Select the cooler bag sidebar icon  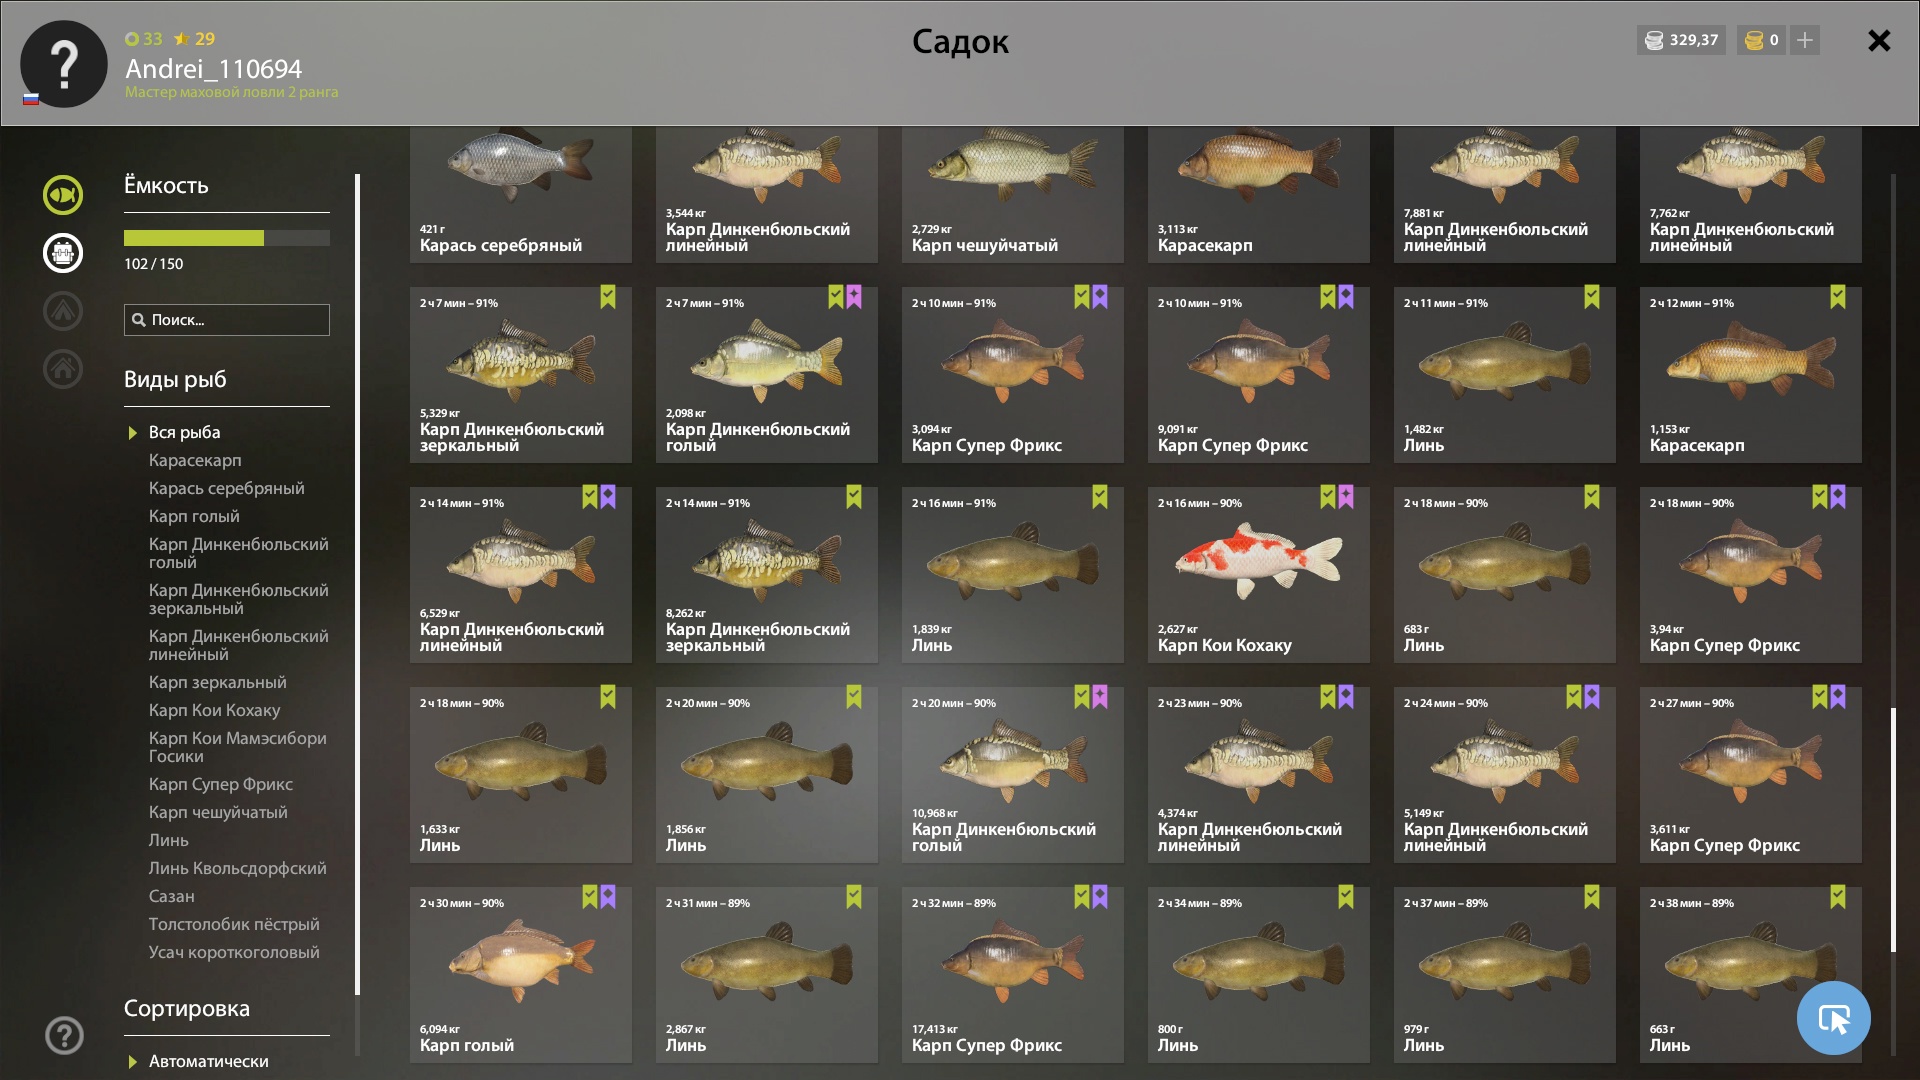pyautogui.click(x=62, y=253)
